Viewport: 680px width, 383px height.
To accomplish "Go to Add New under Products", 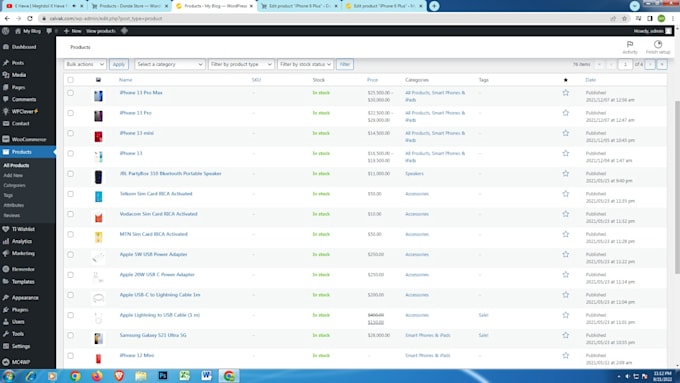I will tap(13, 175).
